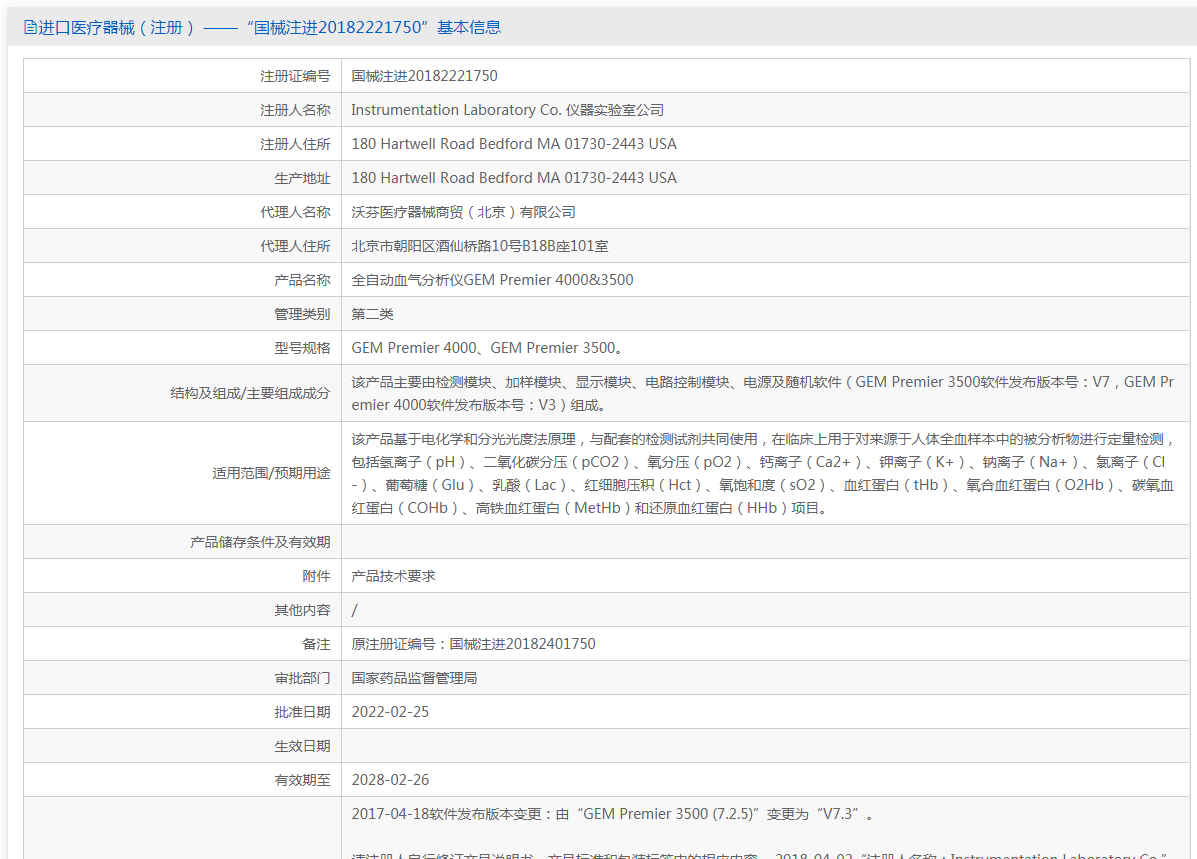Select 沃芬医疗器械商贸（北京）有限公司
This screenshot has height=859, width=1197.
click(x=463, y=212)
